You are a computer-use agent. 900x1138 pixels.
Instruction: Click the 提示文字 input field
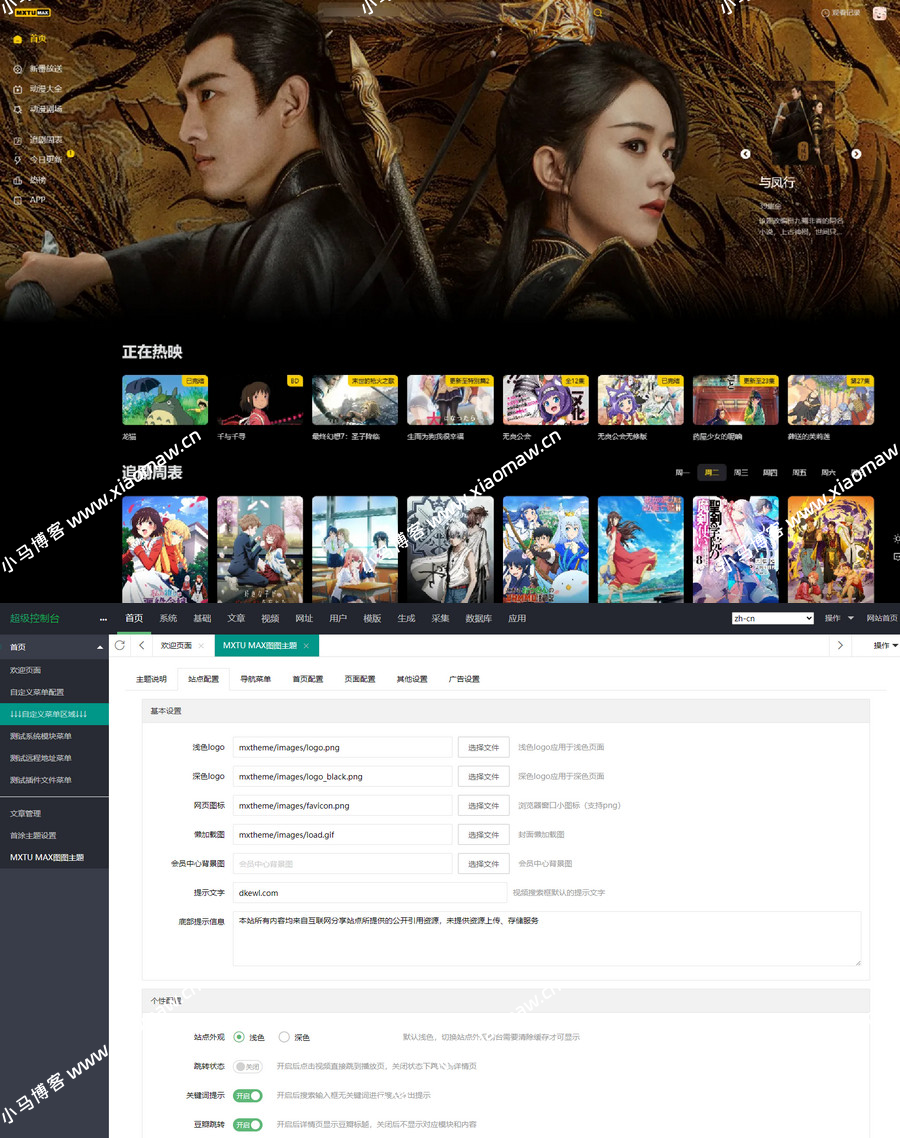(x=370, y=892)
